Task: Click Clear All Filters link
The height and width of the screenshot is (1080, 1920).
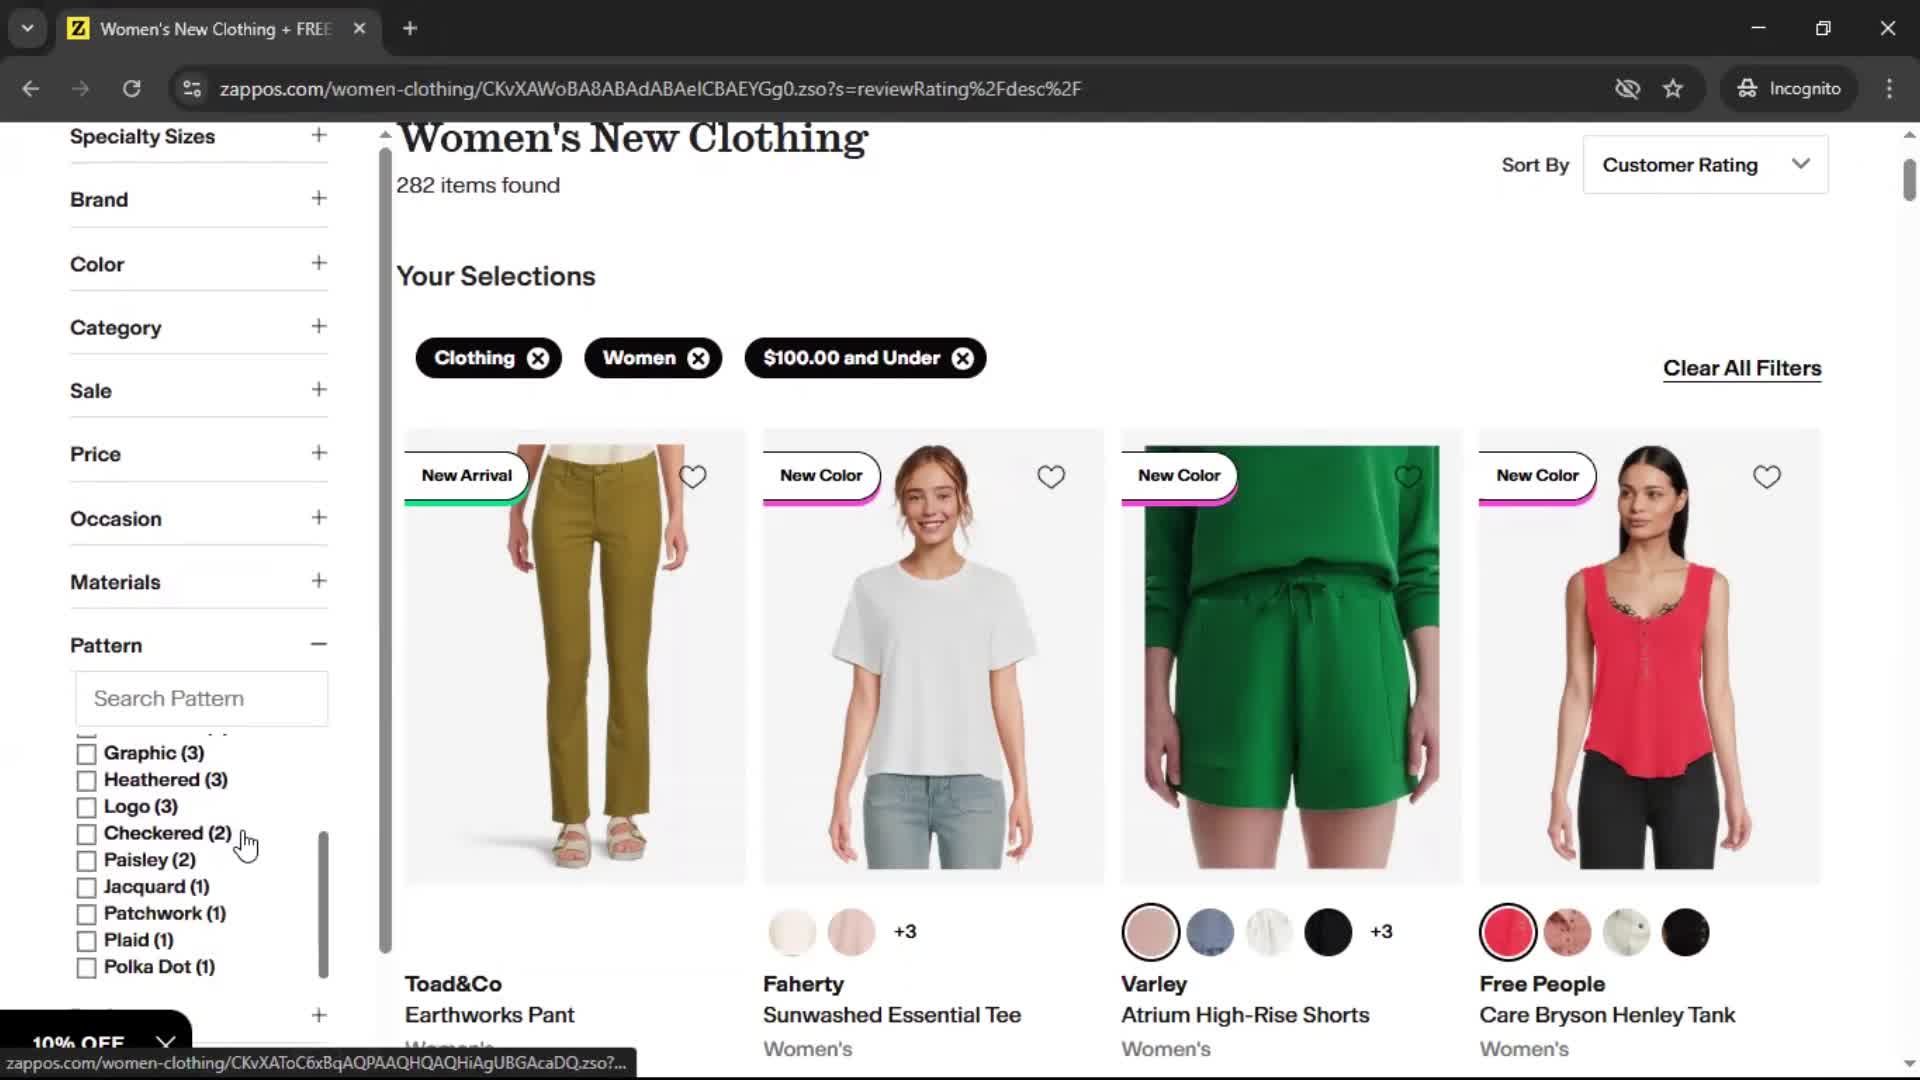Action: tap(1742, 368)
